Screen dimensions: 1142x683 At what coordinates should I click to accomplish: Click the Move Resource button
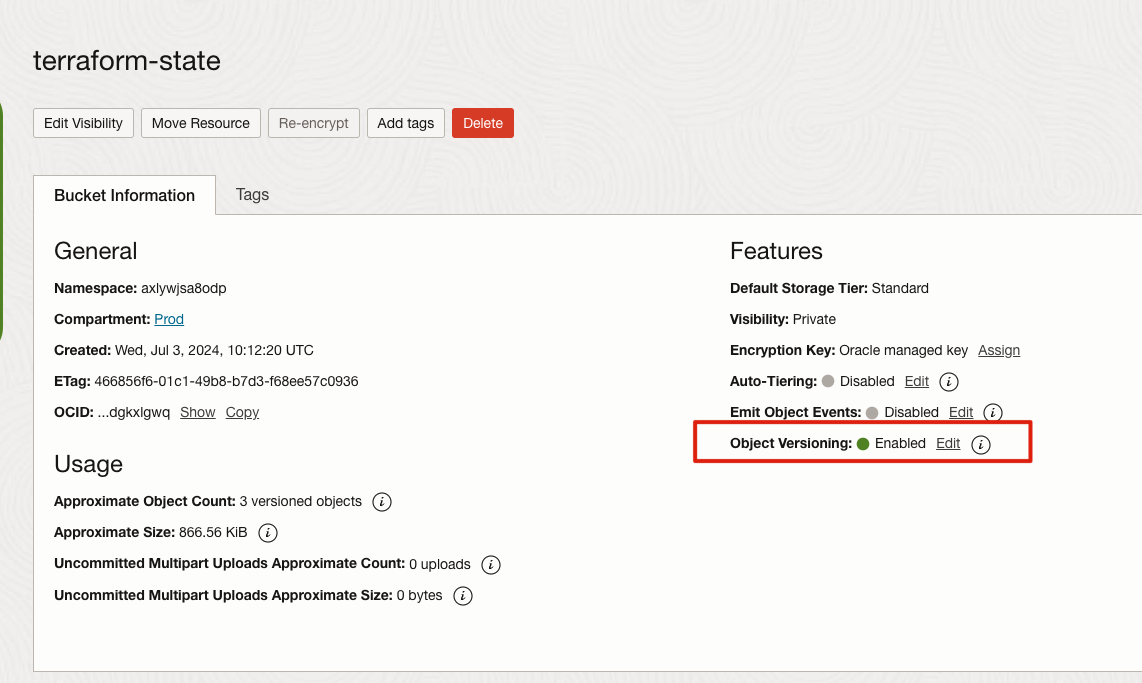(x=201, y=123)
